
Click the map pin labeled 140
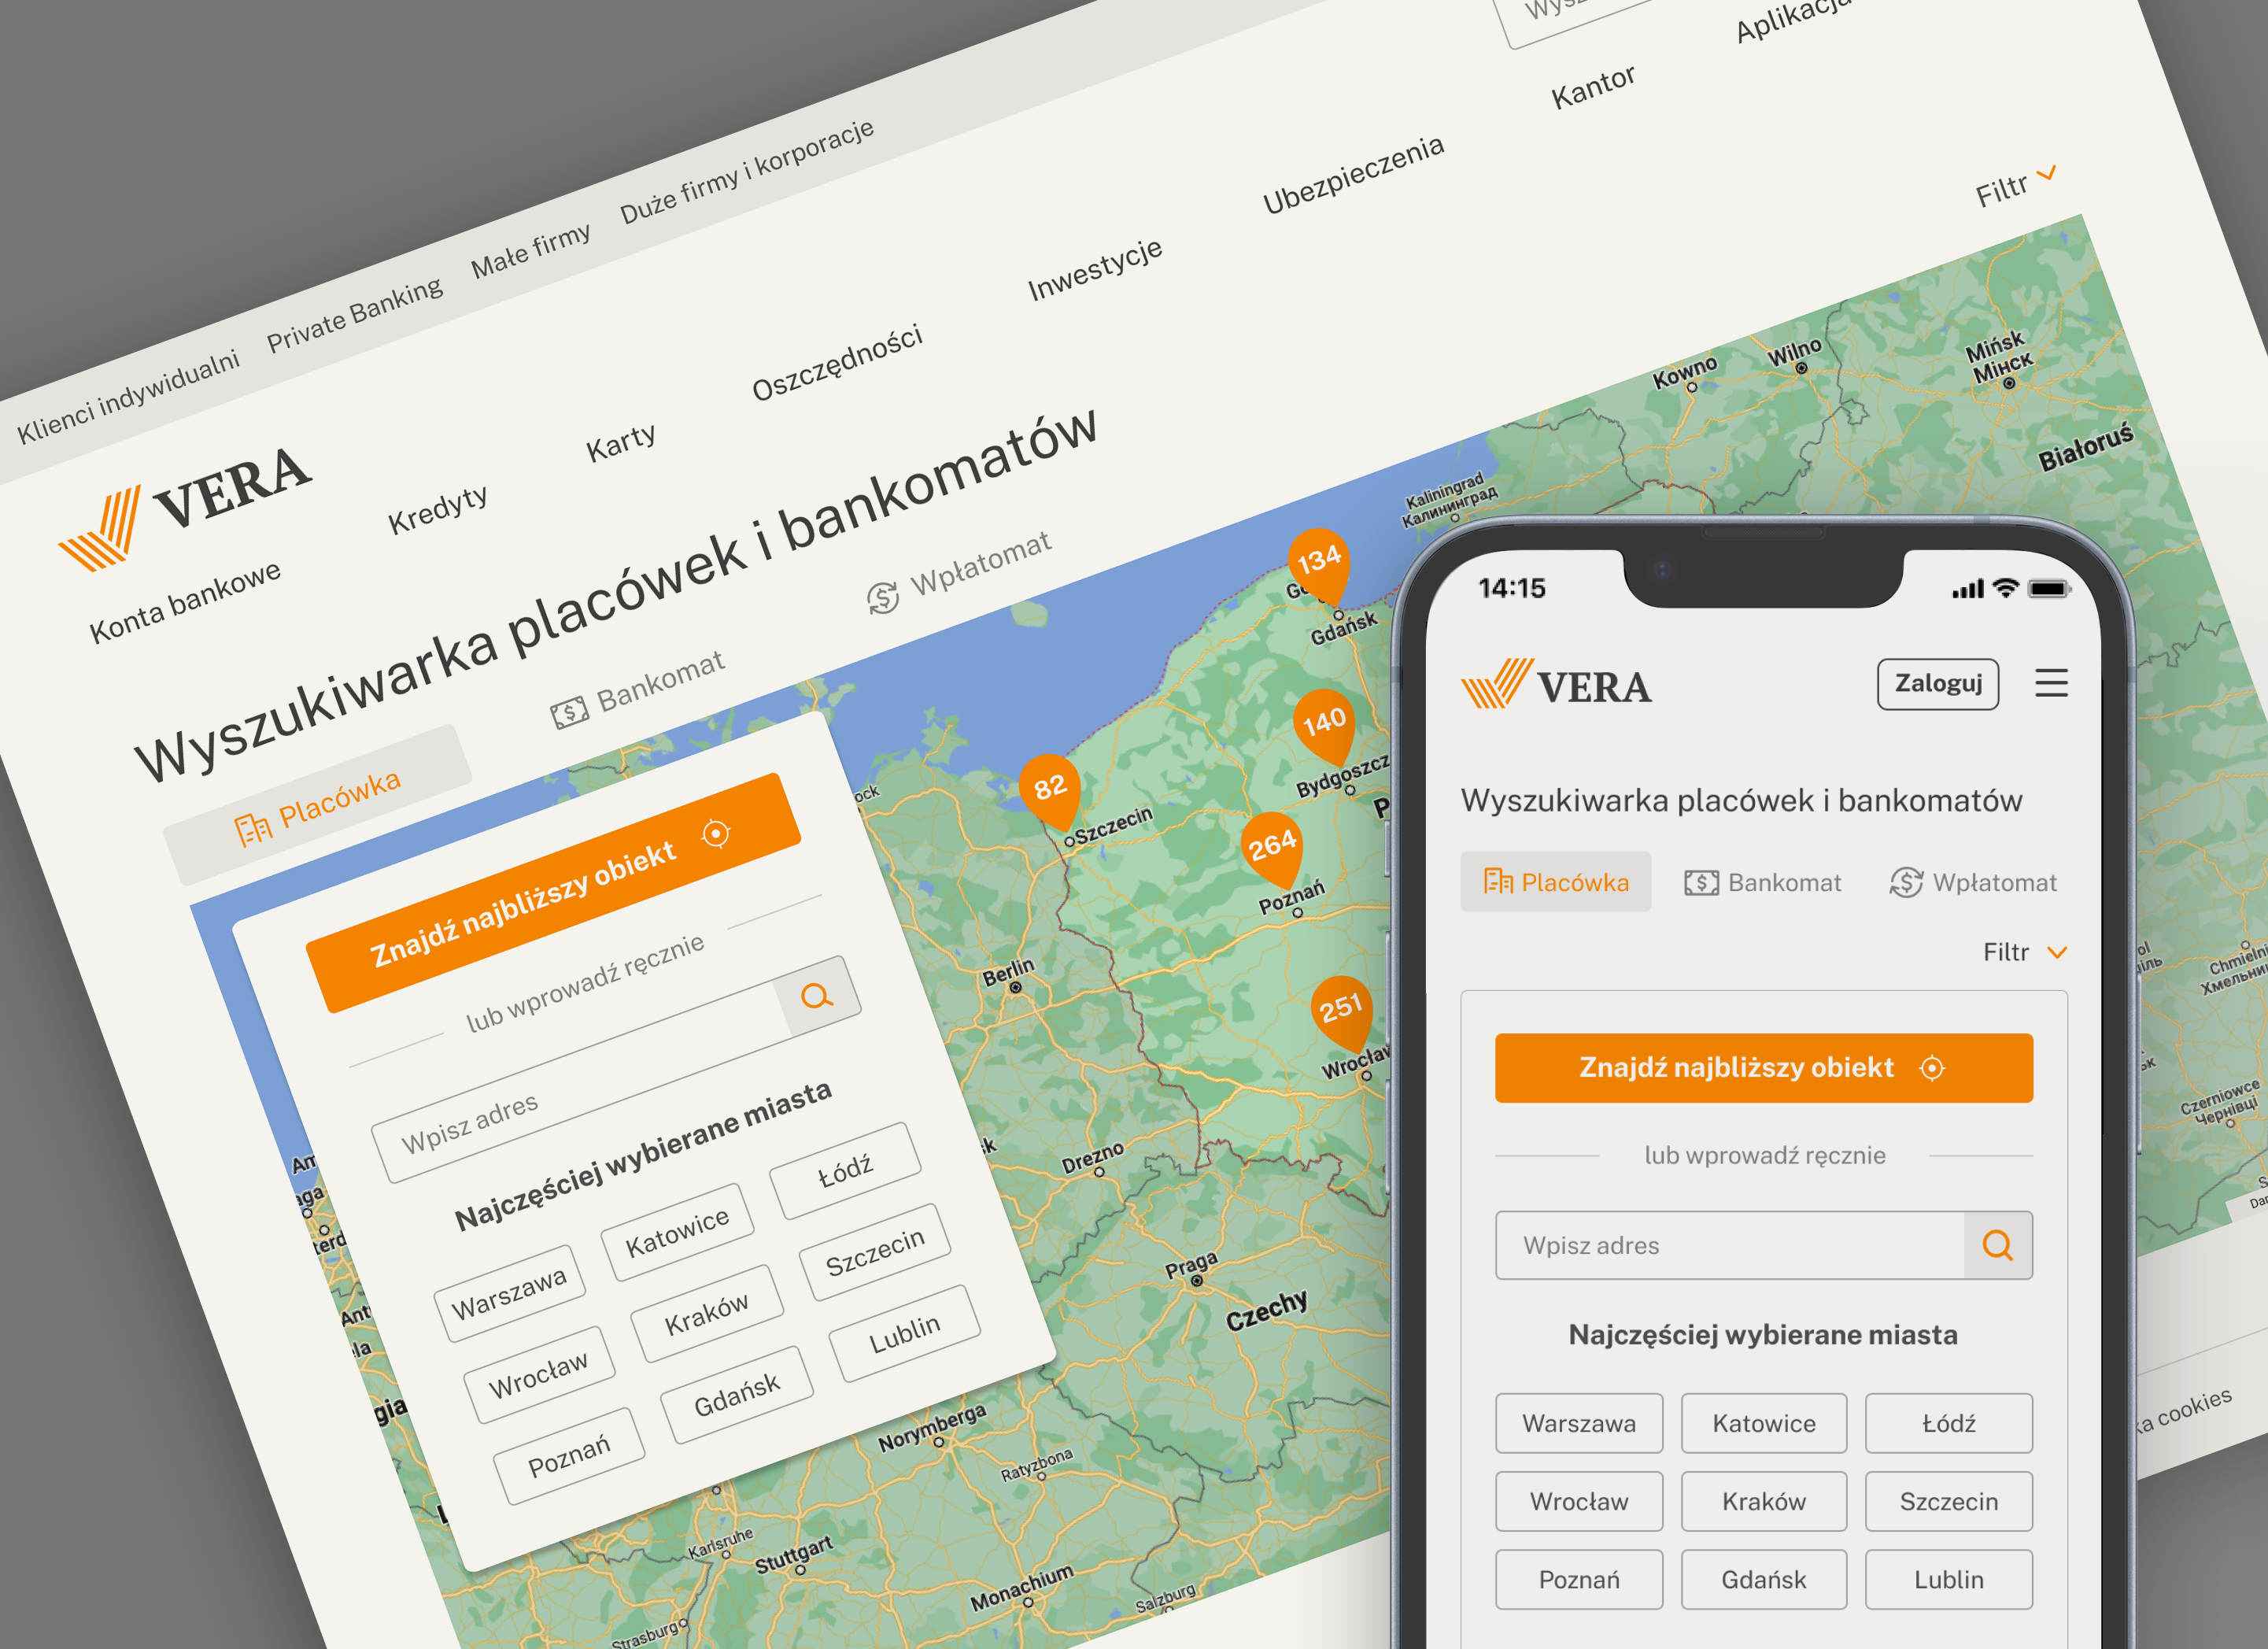(x=1324, y=722)
